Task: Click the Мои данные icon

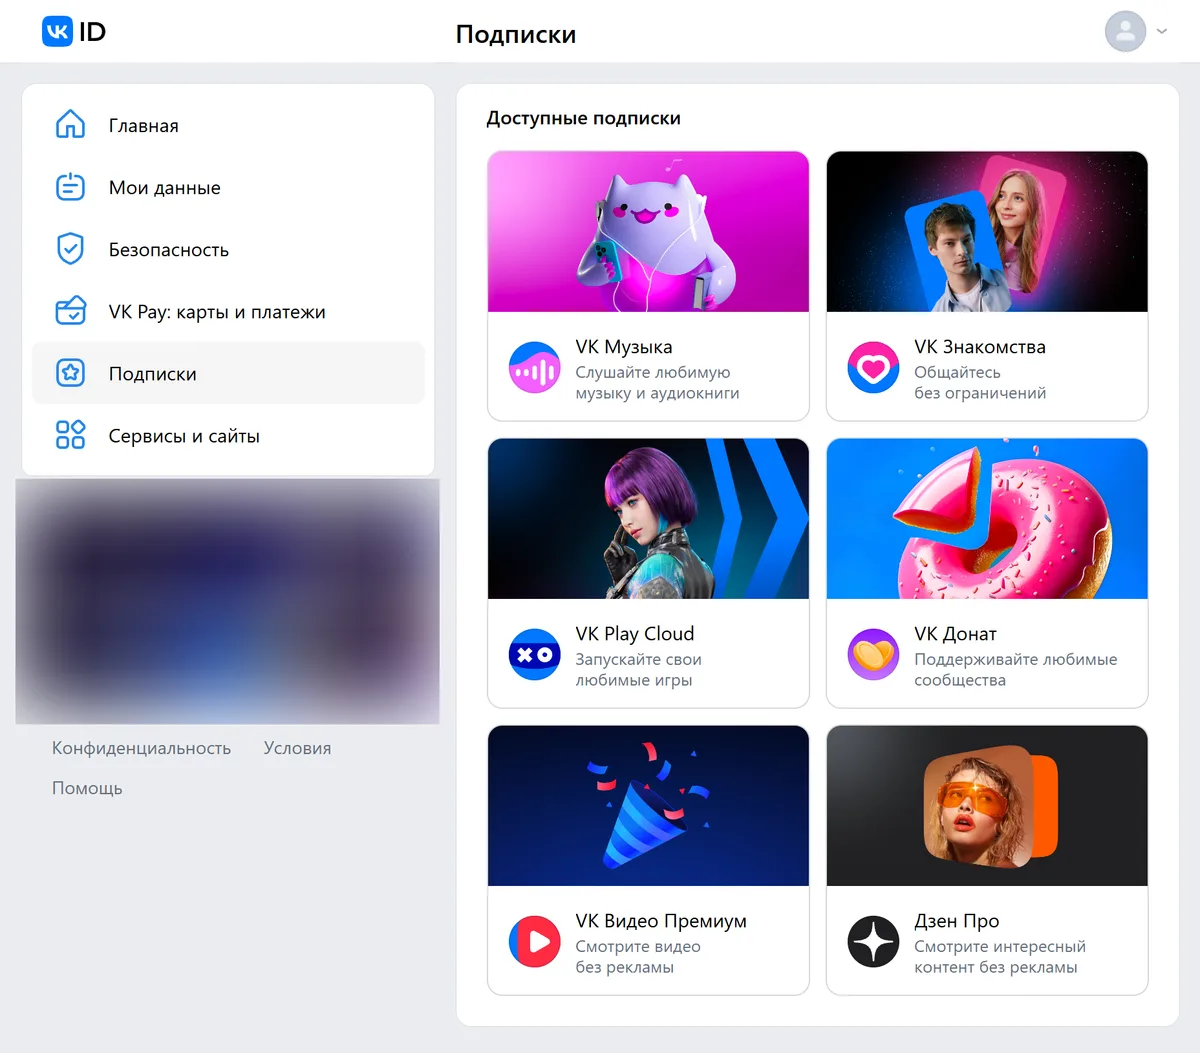Action: pos(70,187)
